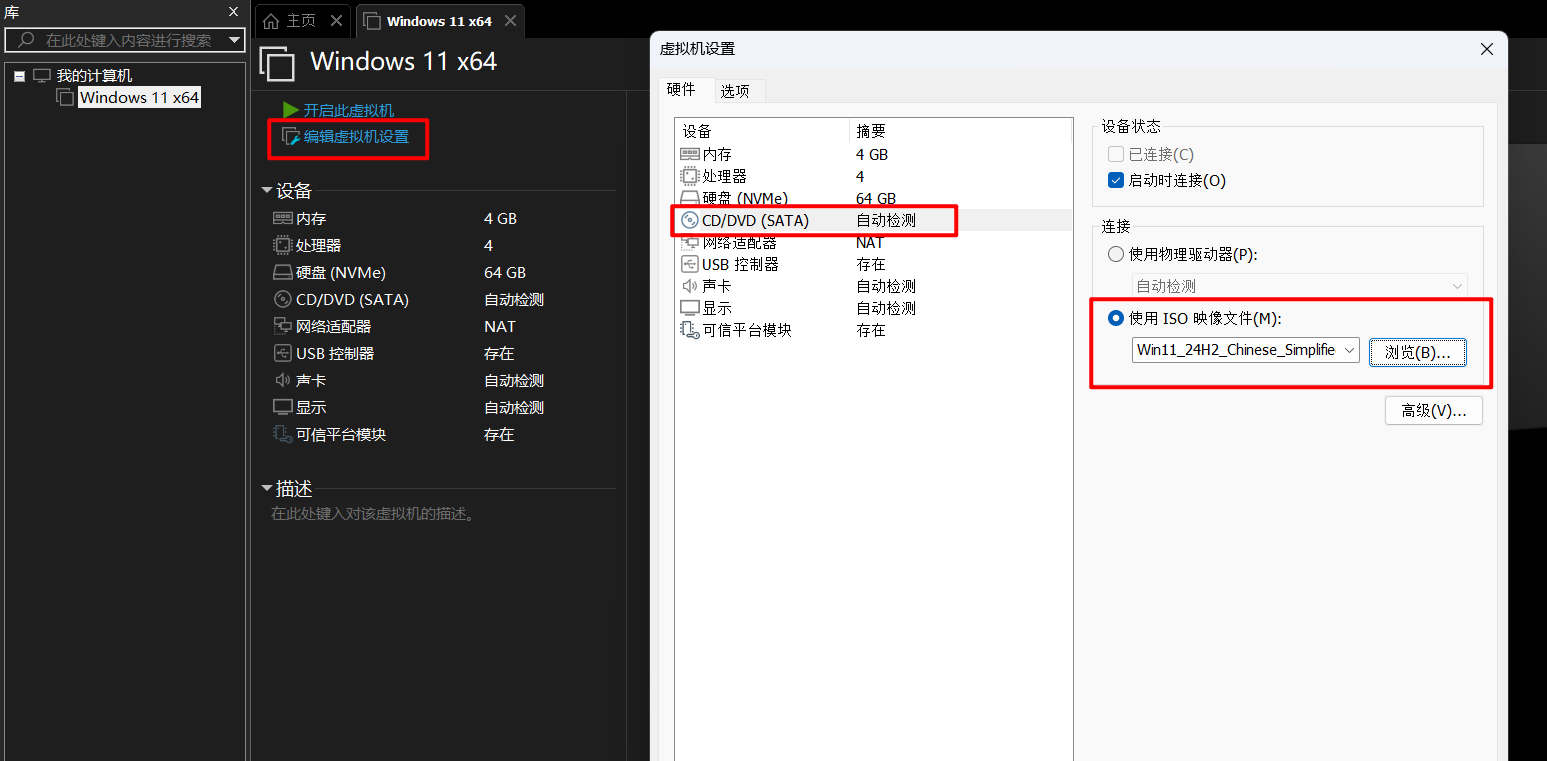Click the 声卡 speaker icon in settings dialog
The width and height of the screenshot is (1547, 761).
(x=690, y=286)
